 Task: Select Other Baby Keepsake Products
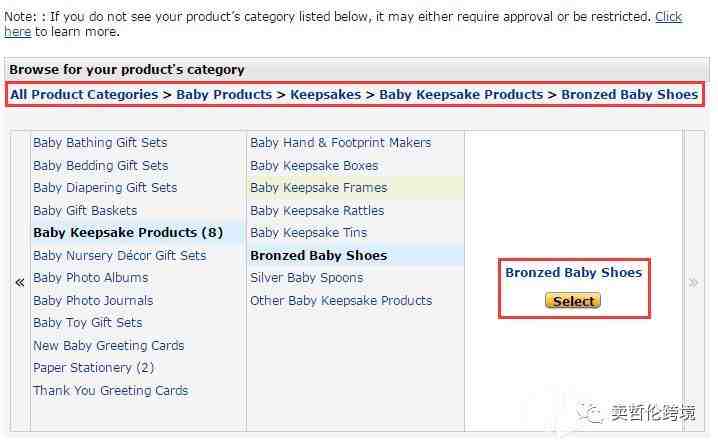pos(341,301)
